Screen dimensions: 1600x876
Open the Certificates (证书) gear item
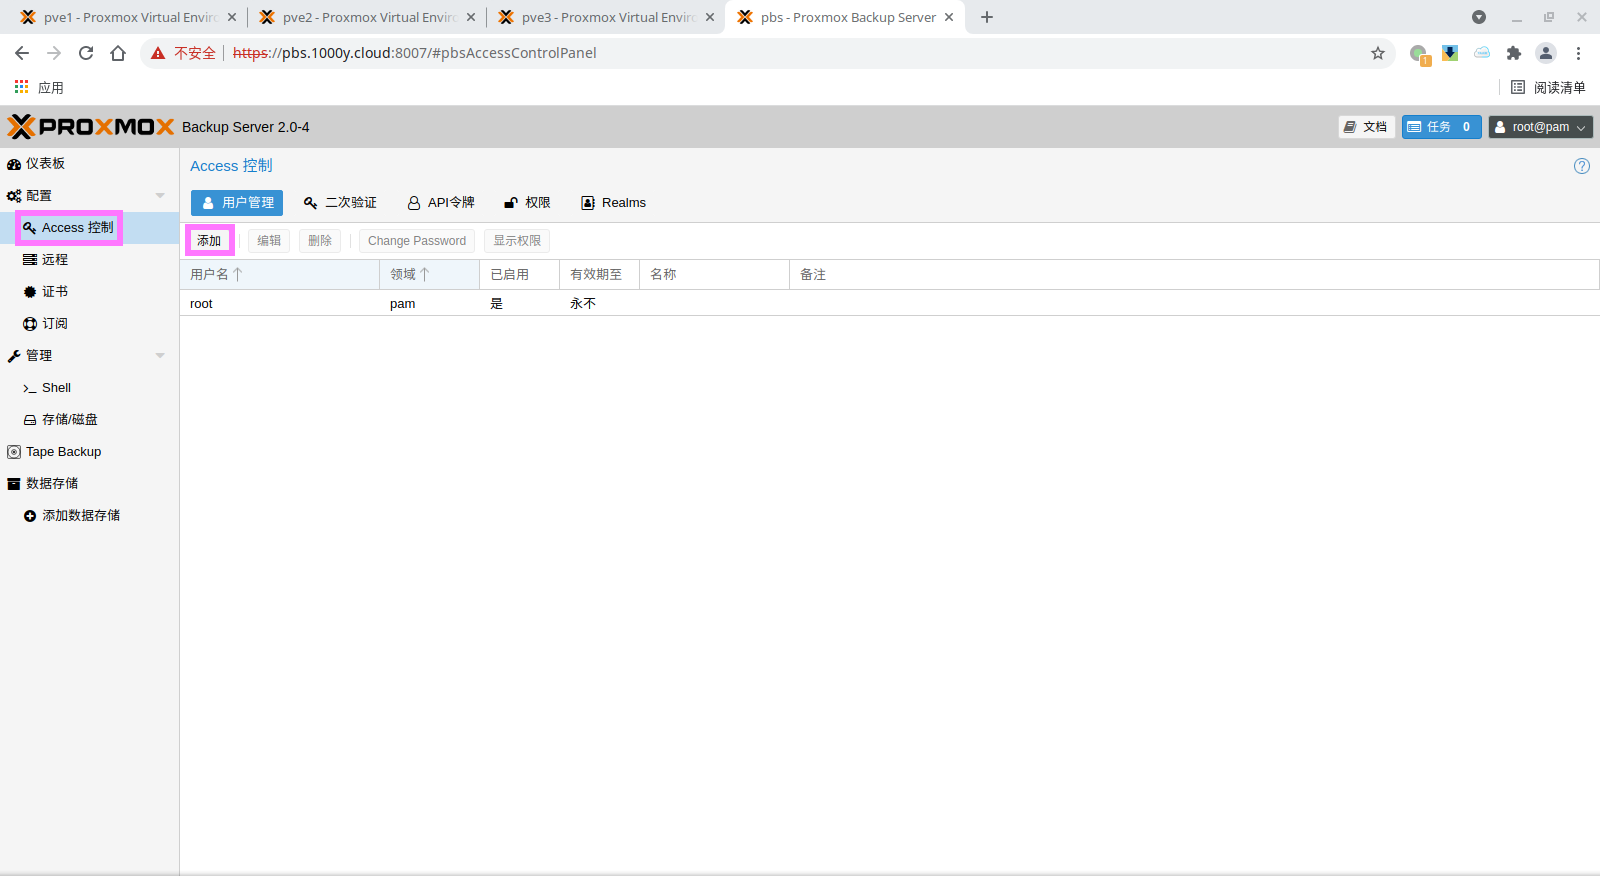(30, 292)
